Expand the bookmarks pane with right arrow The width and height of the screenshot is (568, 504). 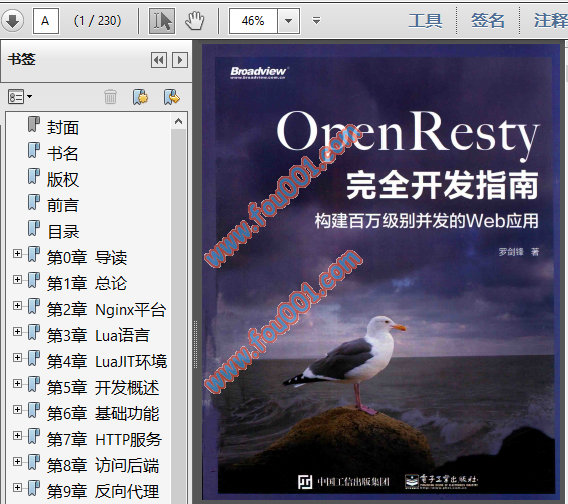pyautogui.click(x=180, y=60)
